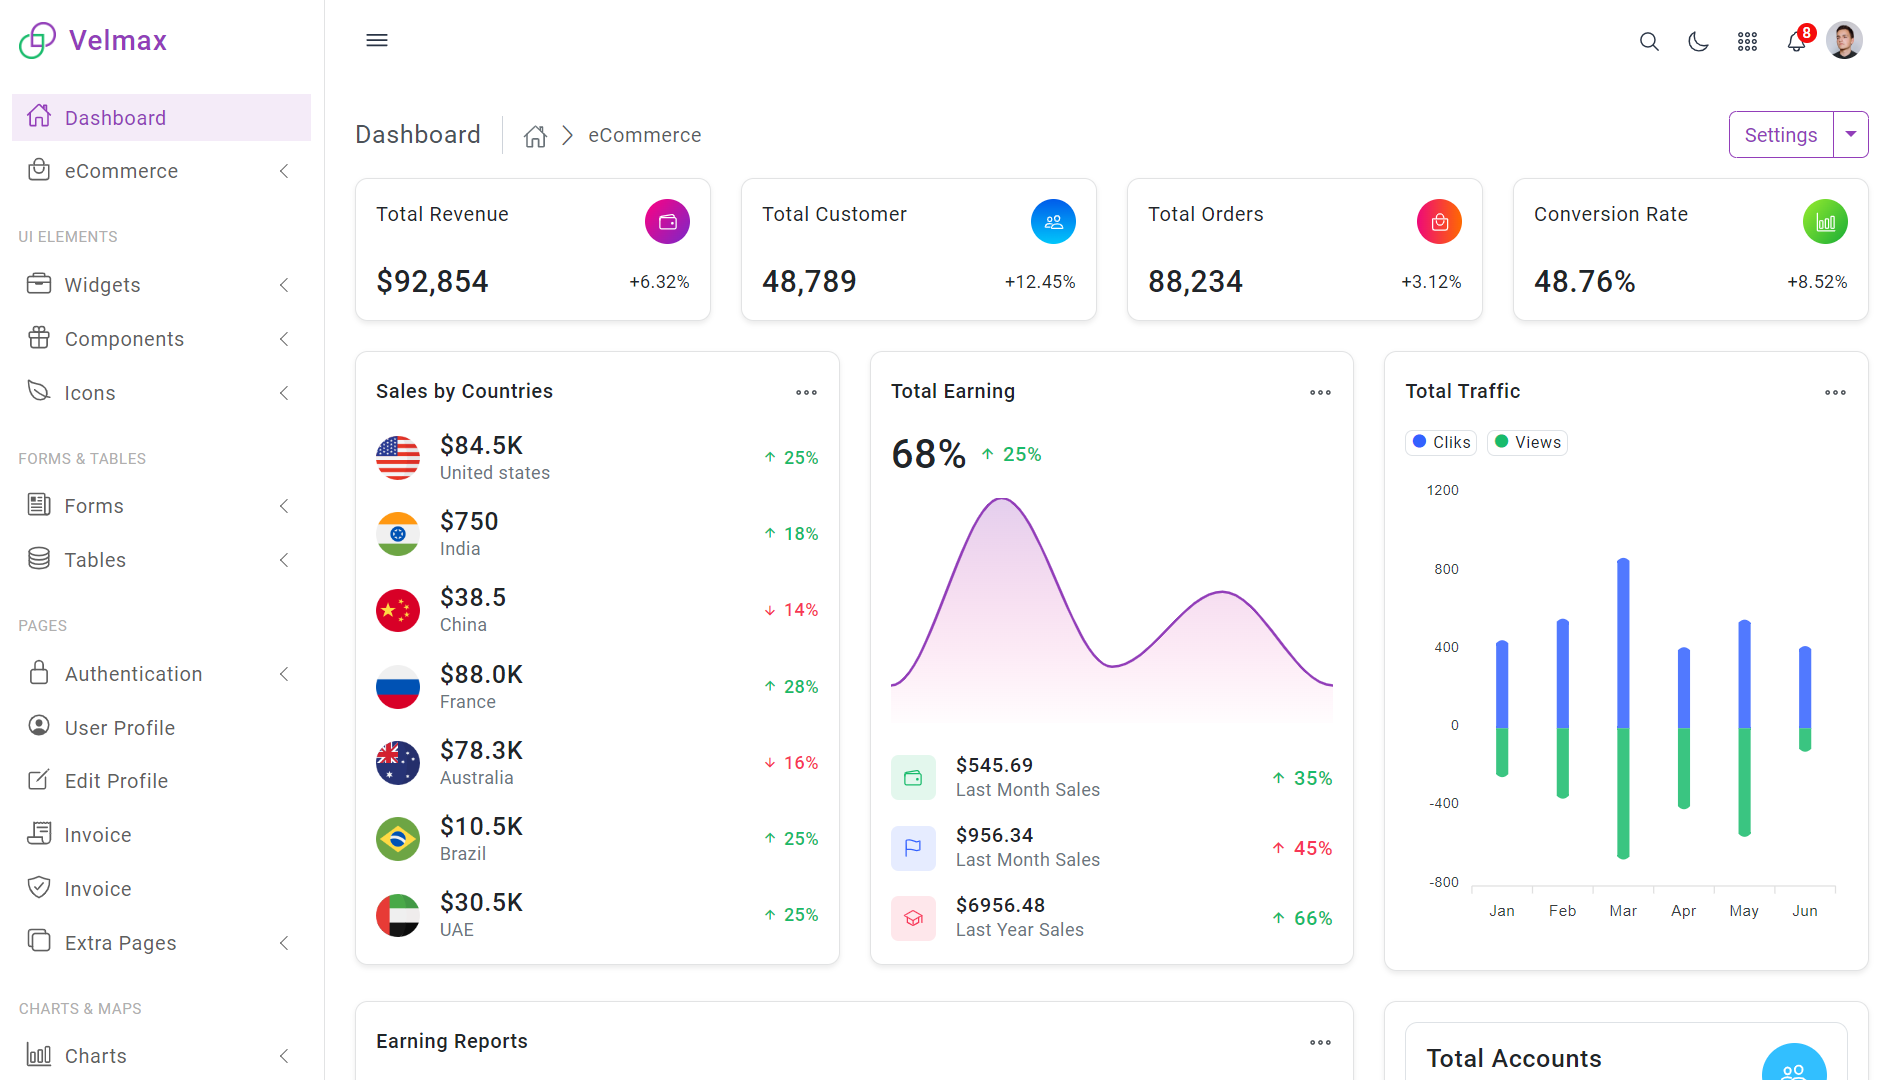Select Dashboard in the sidebar
The width and height of the screenshot is (1896, 1080).
click(160, 118)
